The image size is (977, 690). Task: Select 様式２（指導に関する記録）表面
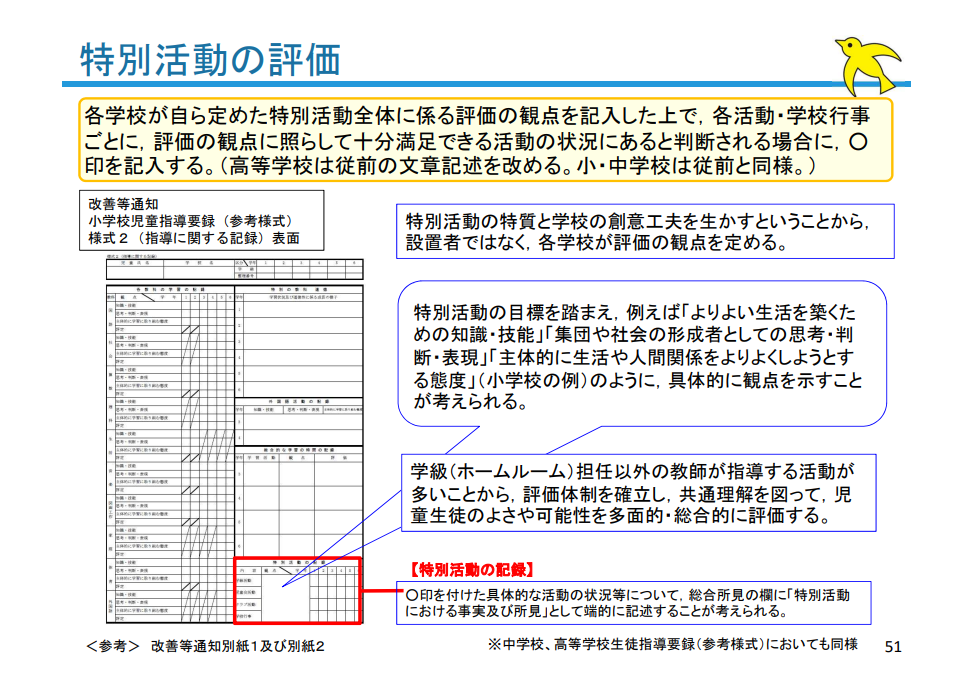pyautogui.click(x=194, y=238)
